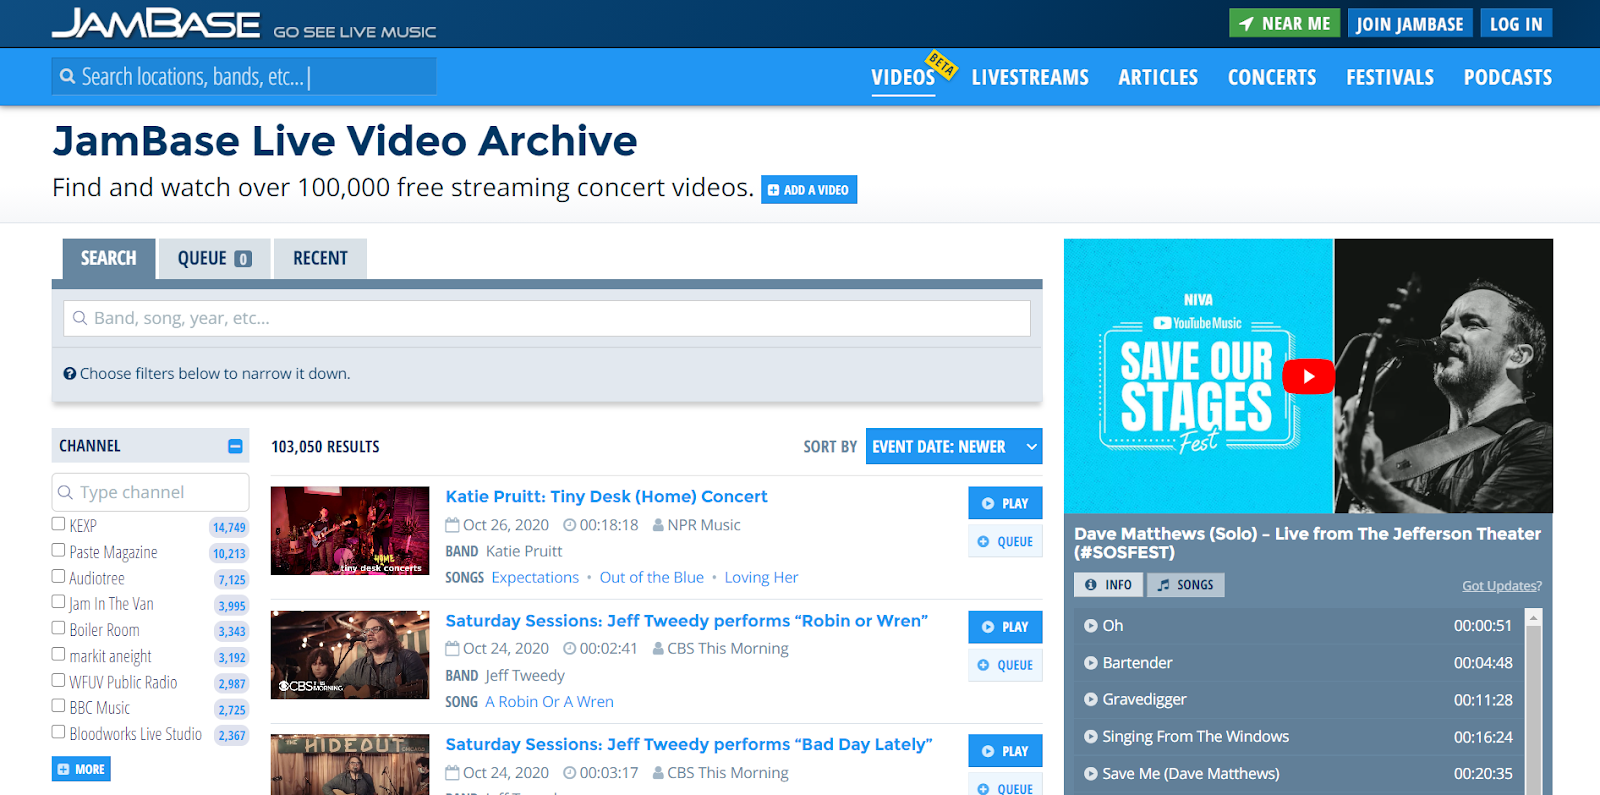The width and height of the screenshot is (1600, 795).
Task: Tick the Bloodworks Live Studio checkbox
Action: [58, 732]
